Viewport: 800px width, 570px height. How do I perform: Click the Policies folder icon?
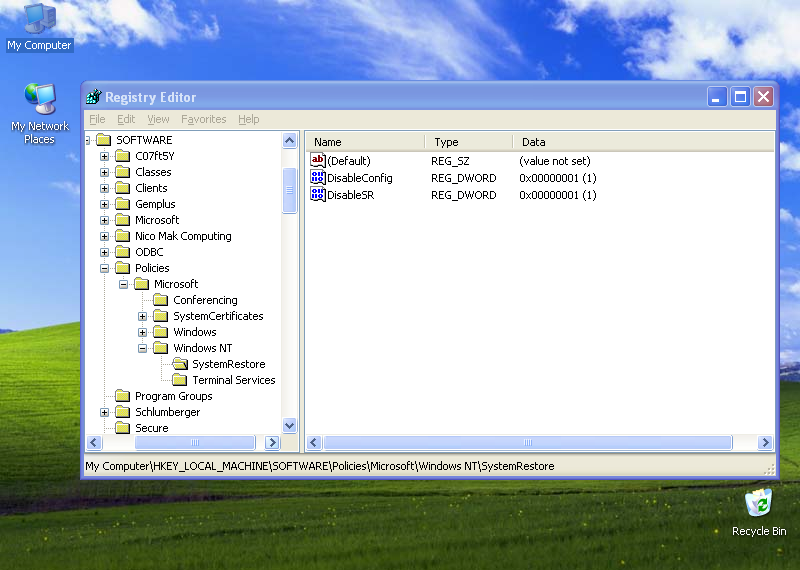pos(122,267)
